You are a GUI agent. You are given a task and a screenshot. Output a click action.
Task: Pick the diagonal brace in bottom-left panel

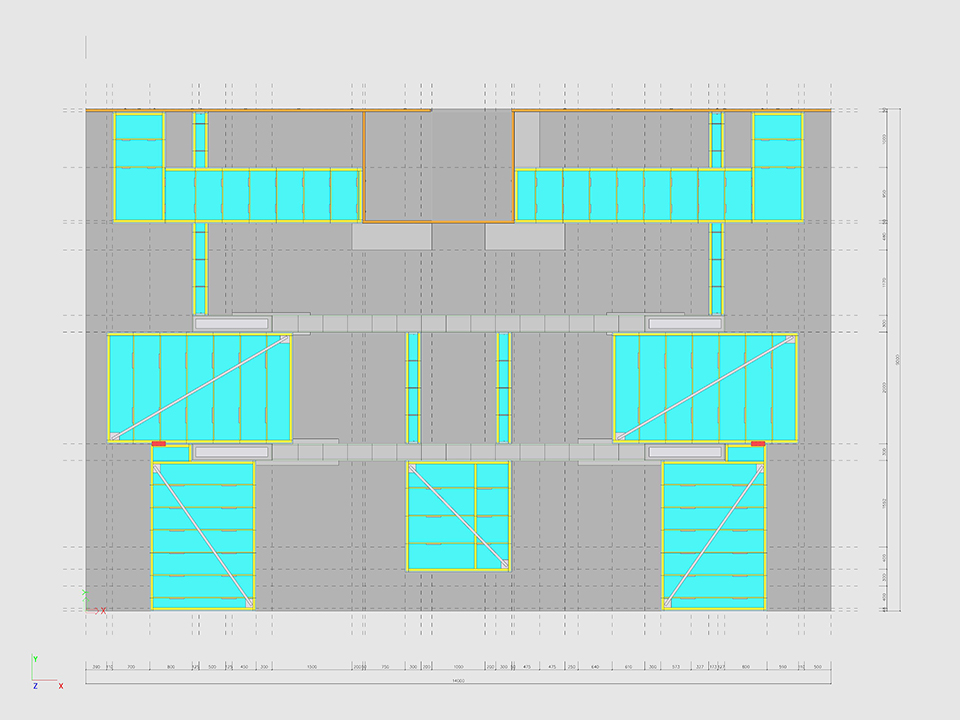point(203,535)
